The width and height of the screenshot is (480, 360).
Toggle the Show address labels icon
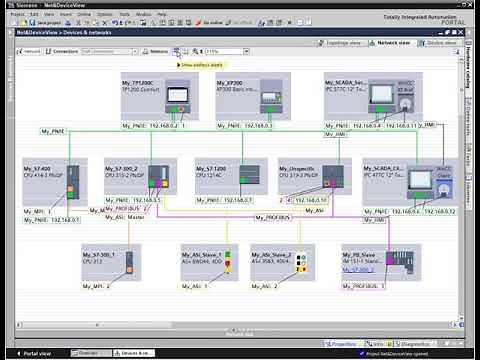coord(177,51)
